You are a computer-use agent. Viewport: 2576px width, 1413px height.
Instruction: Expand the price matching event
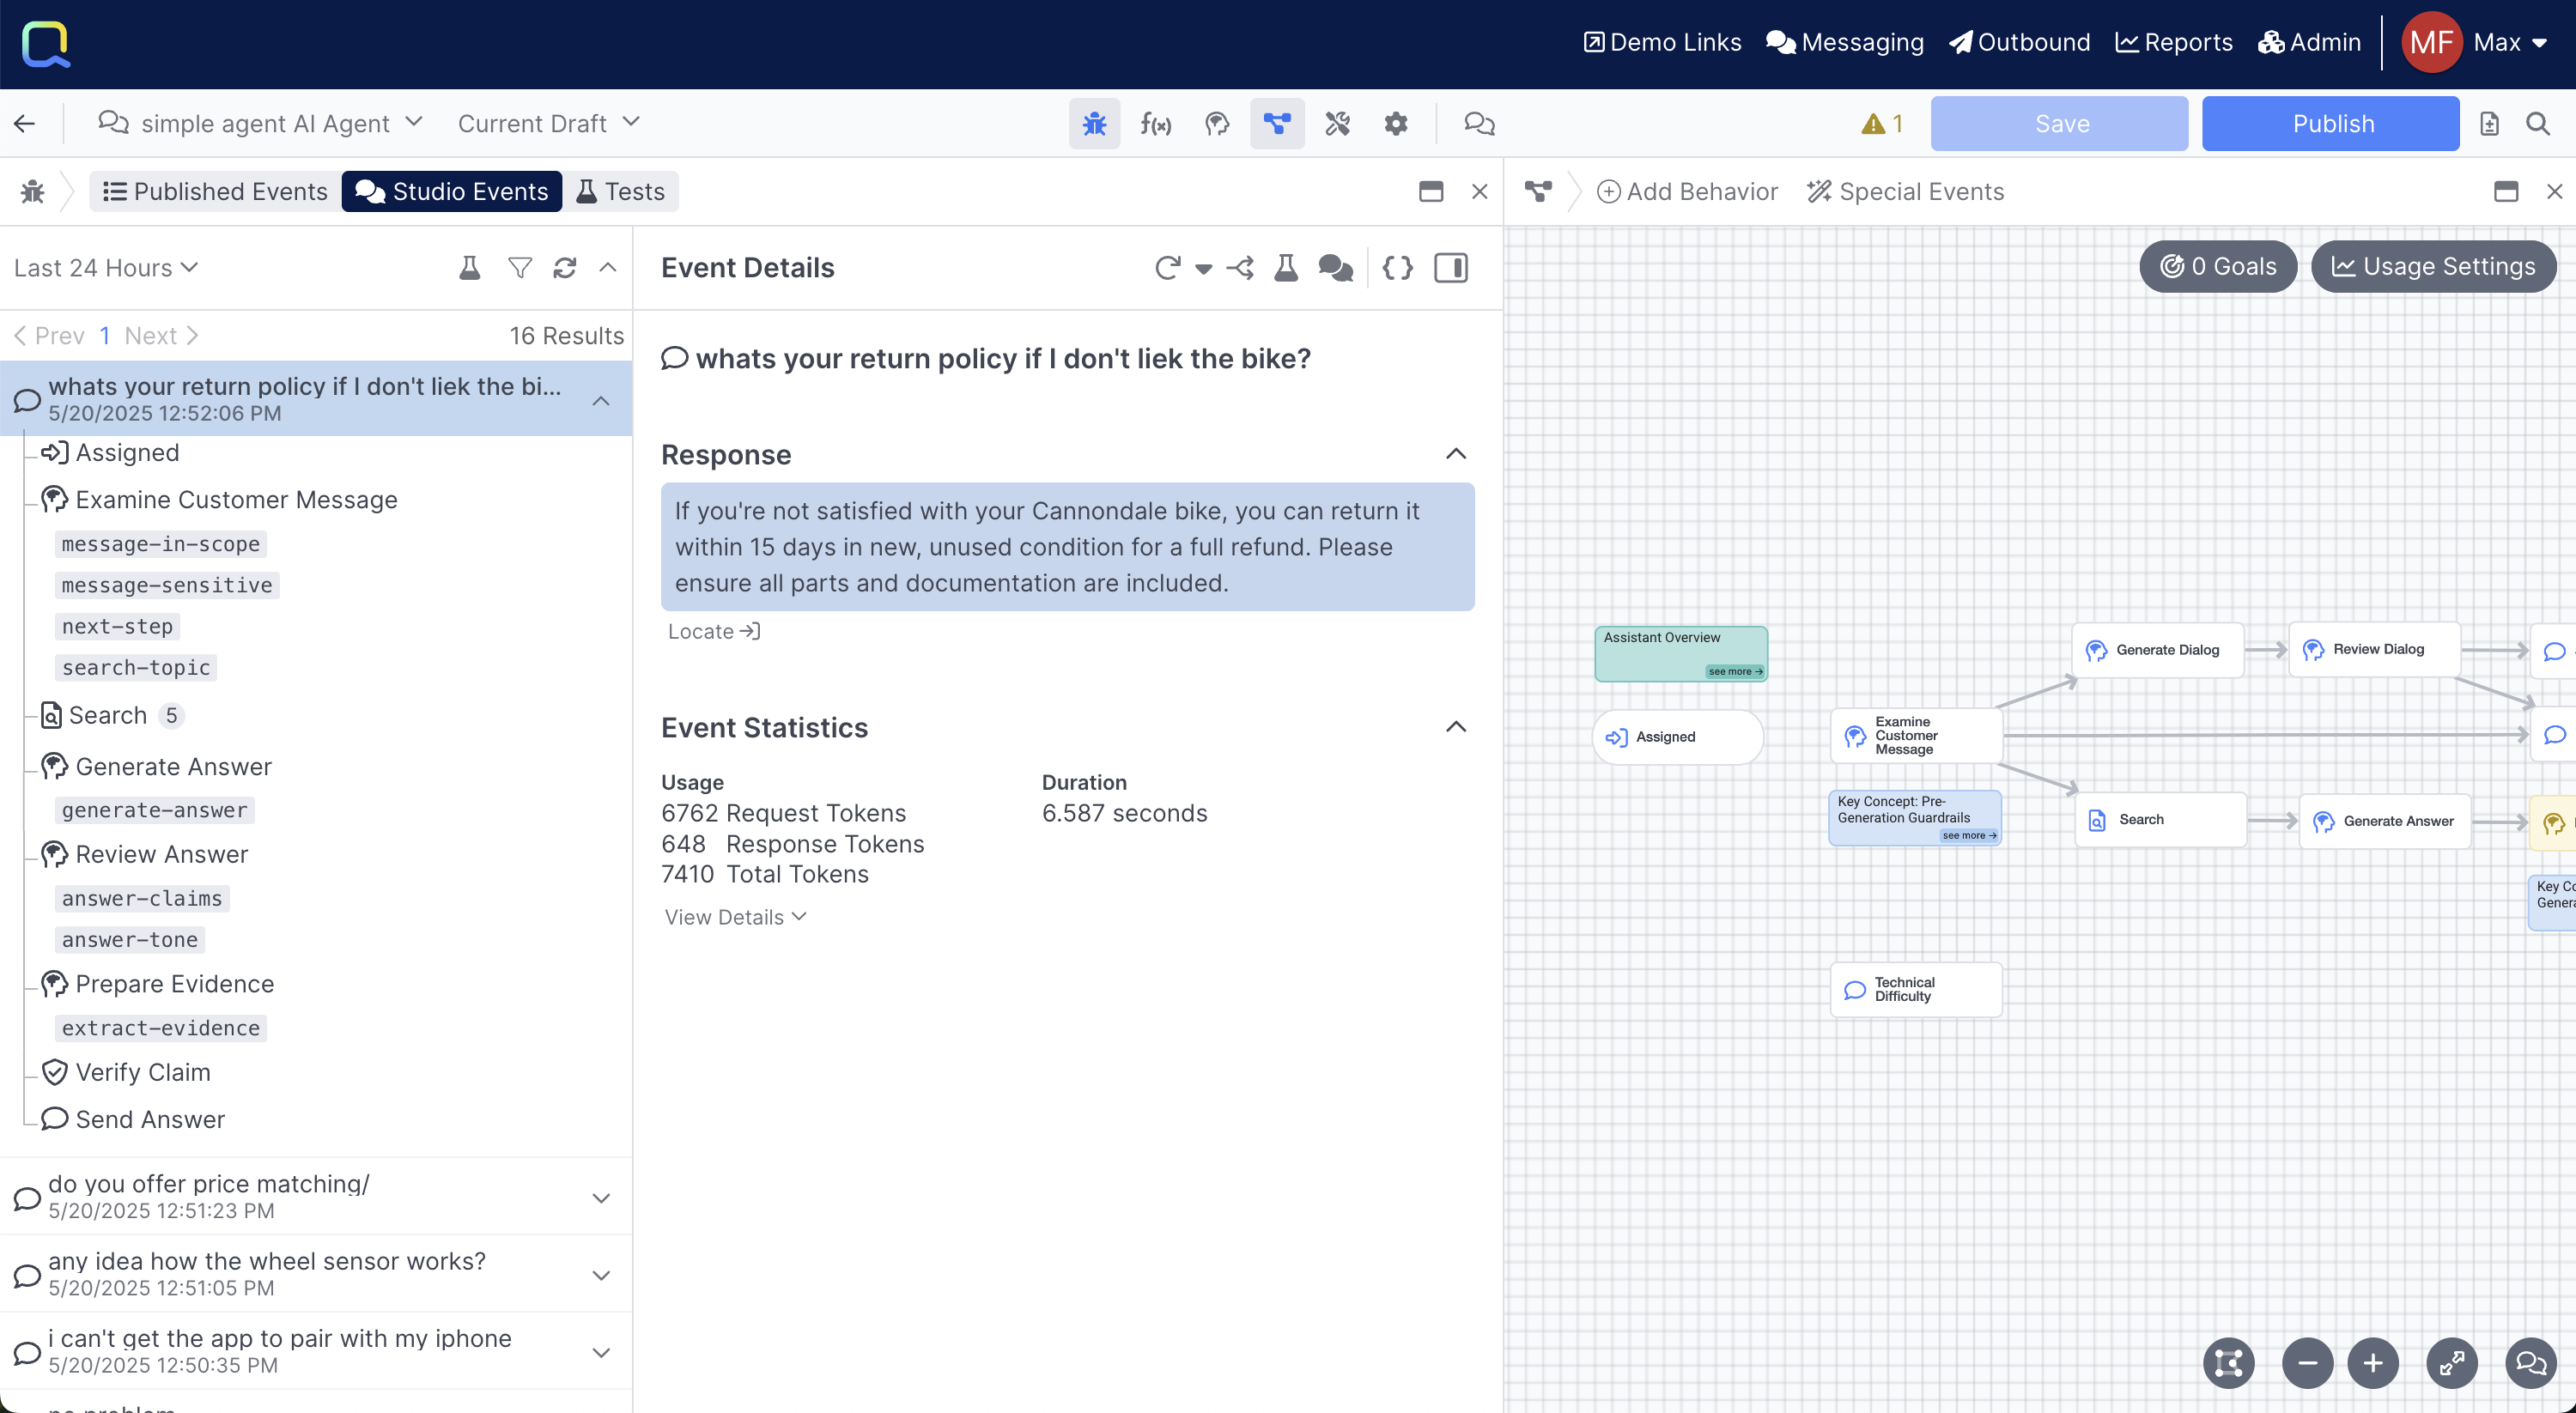601,1198
